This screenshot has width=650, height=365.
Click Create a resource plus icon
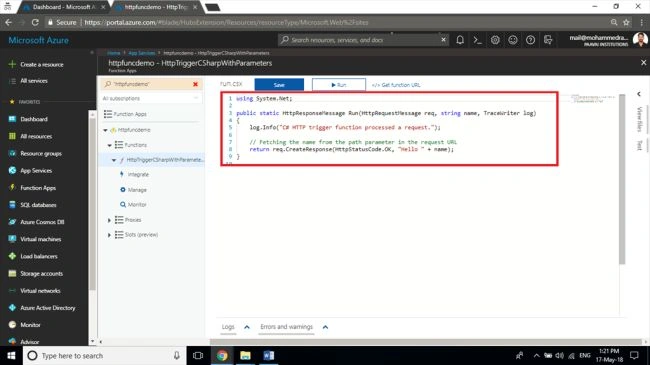tap(12, 64)
